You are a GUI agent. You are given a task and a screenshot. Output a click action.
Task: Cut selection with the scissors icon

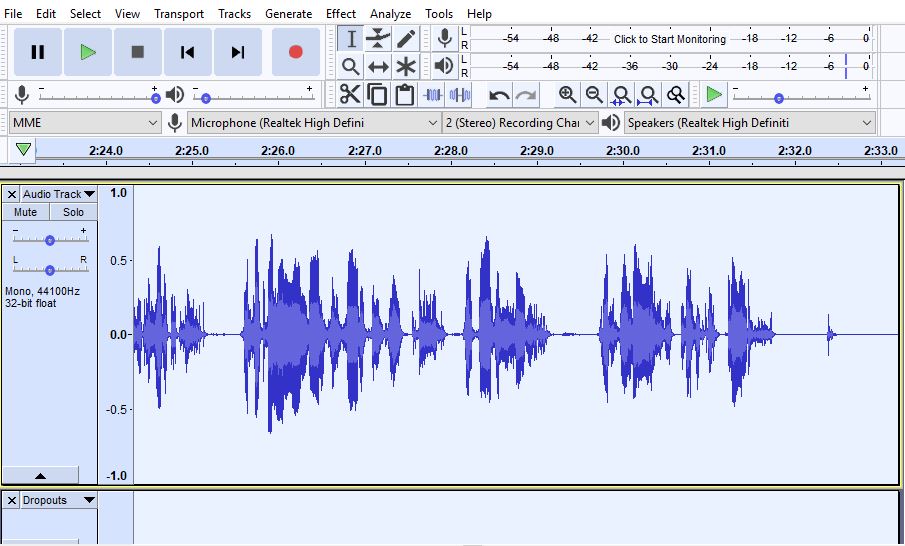pos(350,95)
